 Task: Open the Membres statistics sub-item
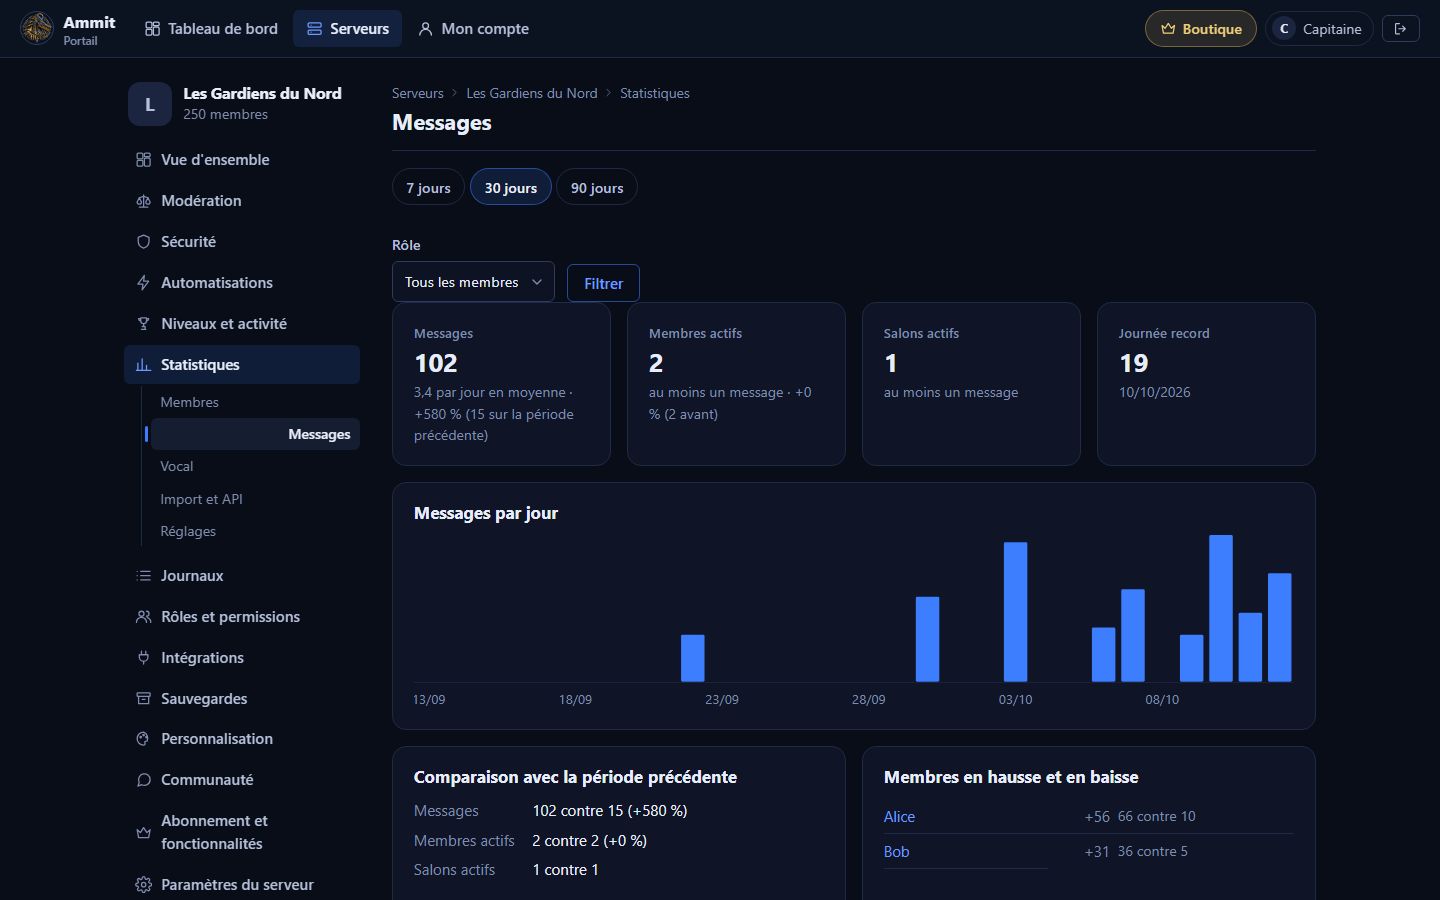(255, 402)
